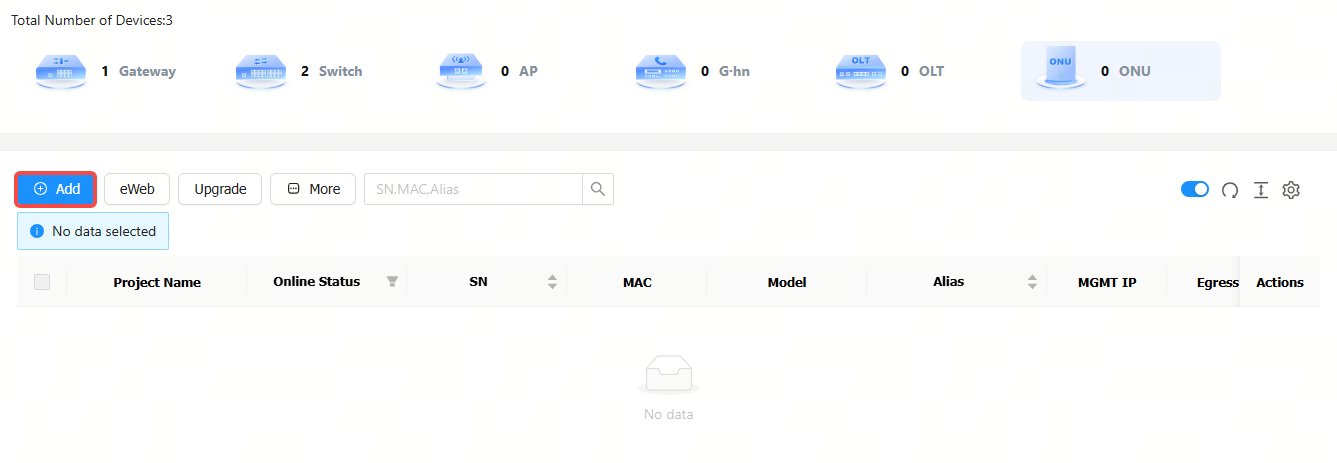Open the More dropdown button
The image size is (1337, 463).
pos(313,189)
